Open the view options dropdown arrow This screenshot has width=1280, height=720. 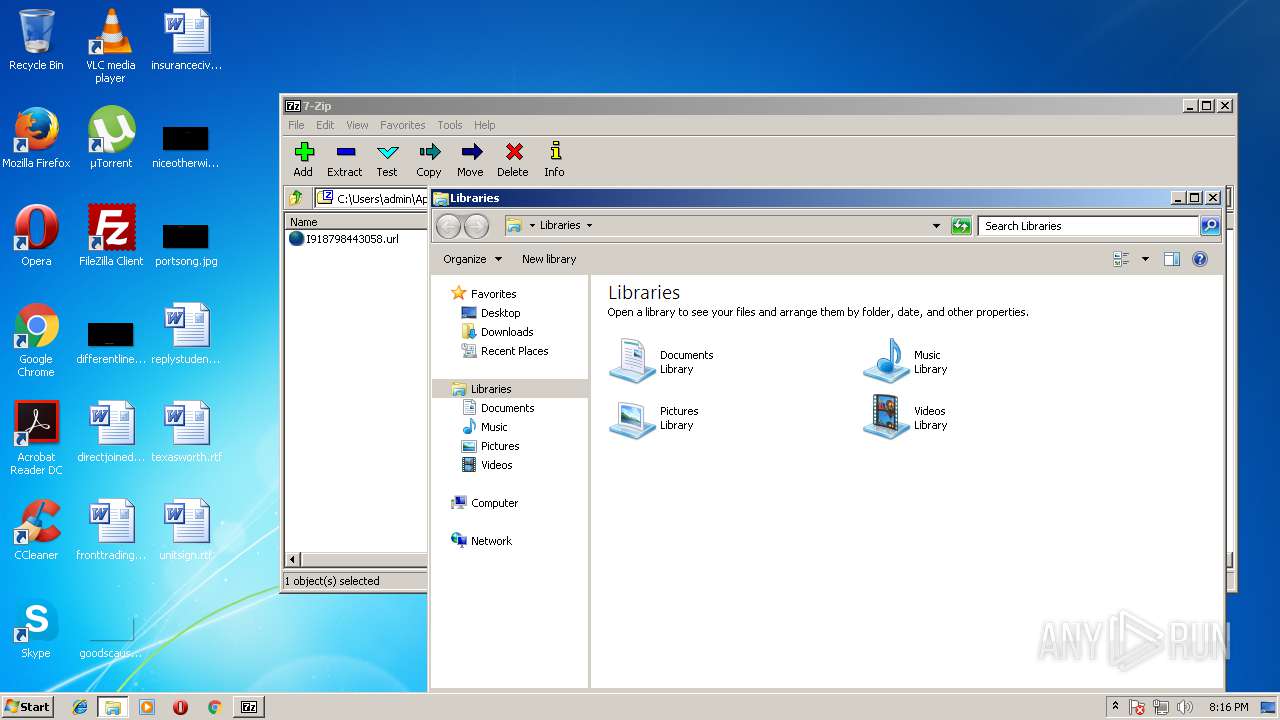(x=1145, y=259)
